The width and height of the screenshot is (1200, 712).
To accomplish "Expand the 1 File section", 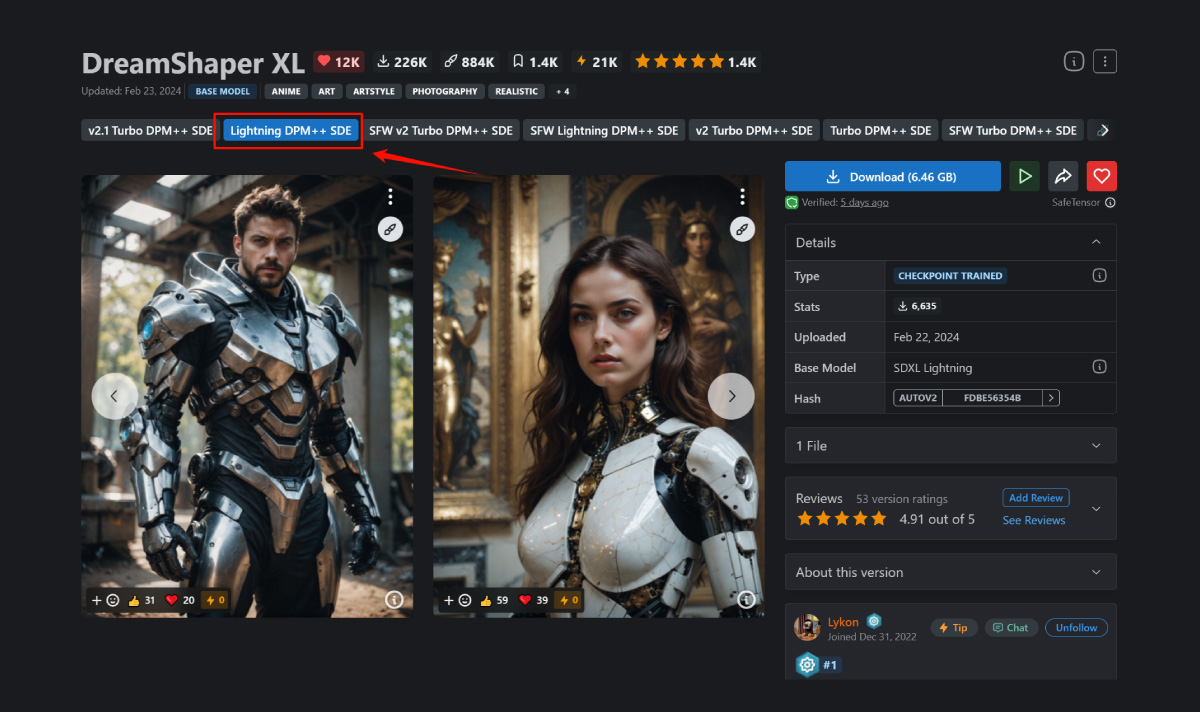I will click(x=951, y=446).
